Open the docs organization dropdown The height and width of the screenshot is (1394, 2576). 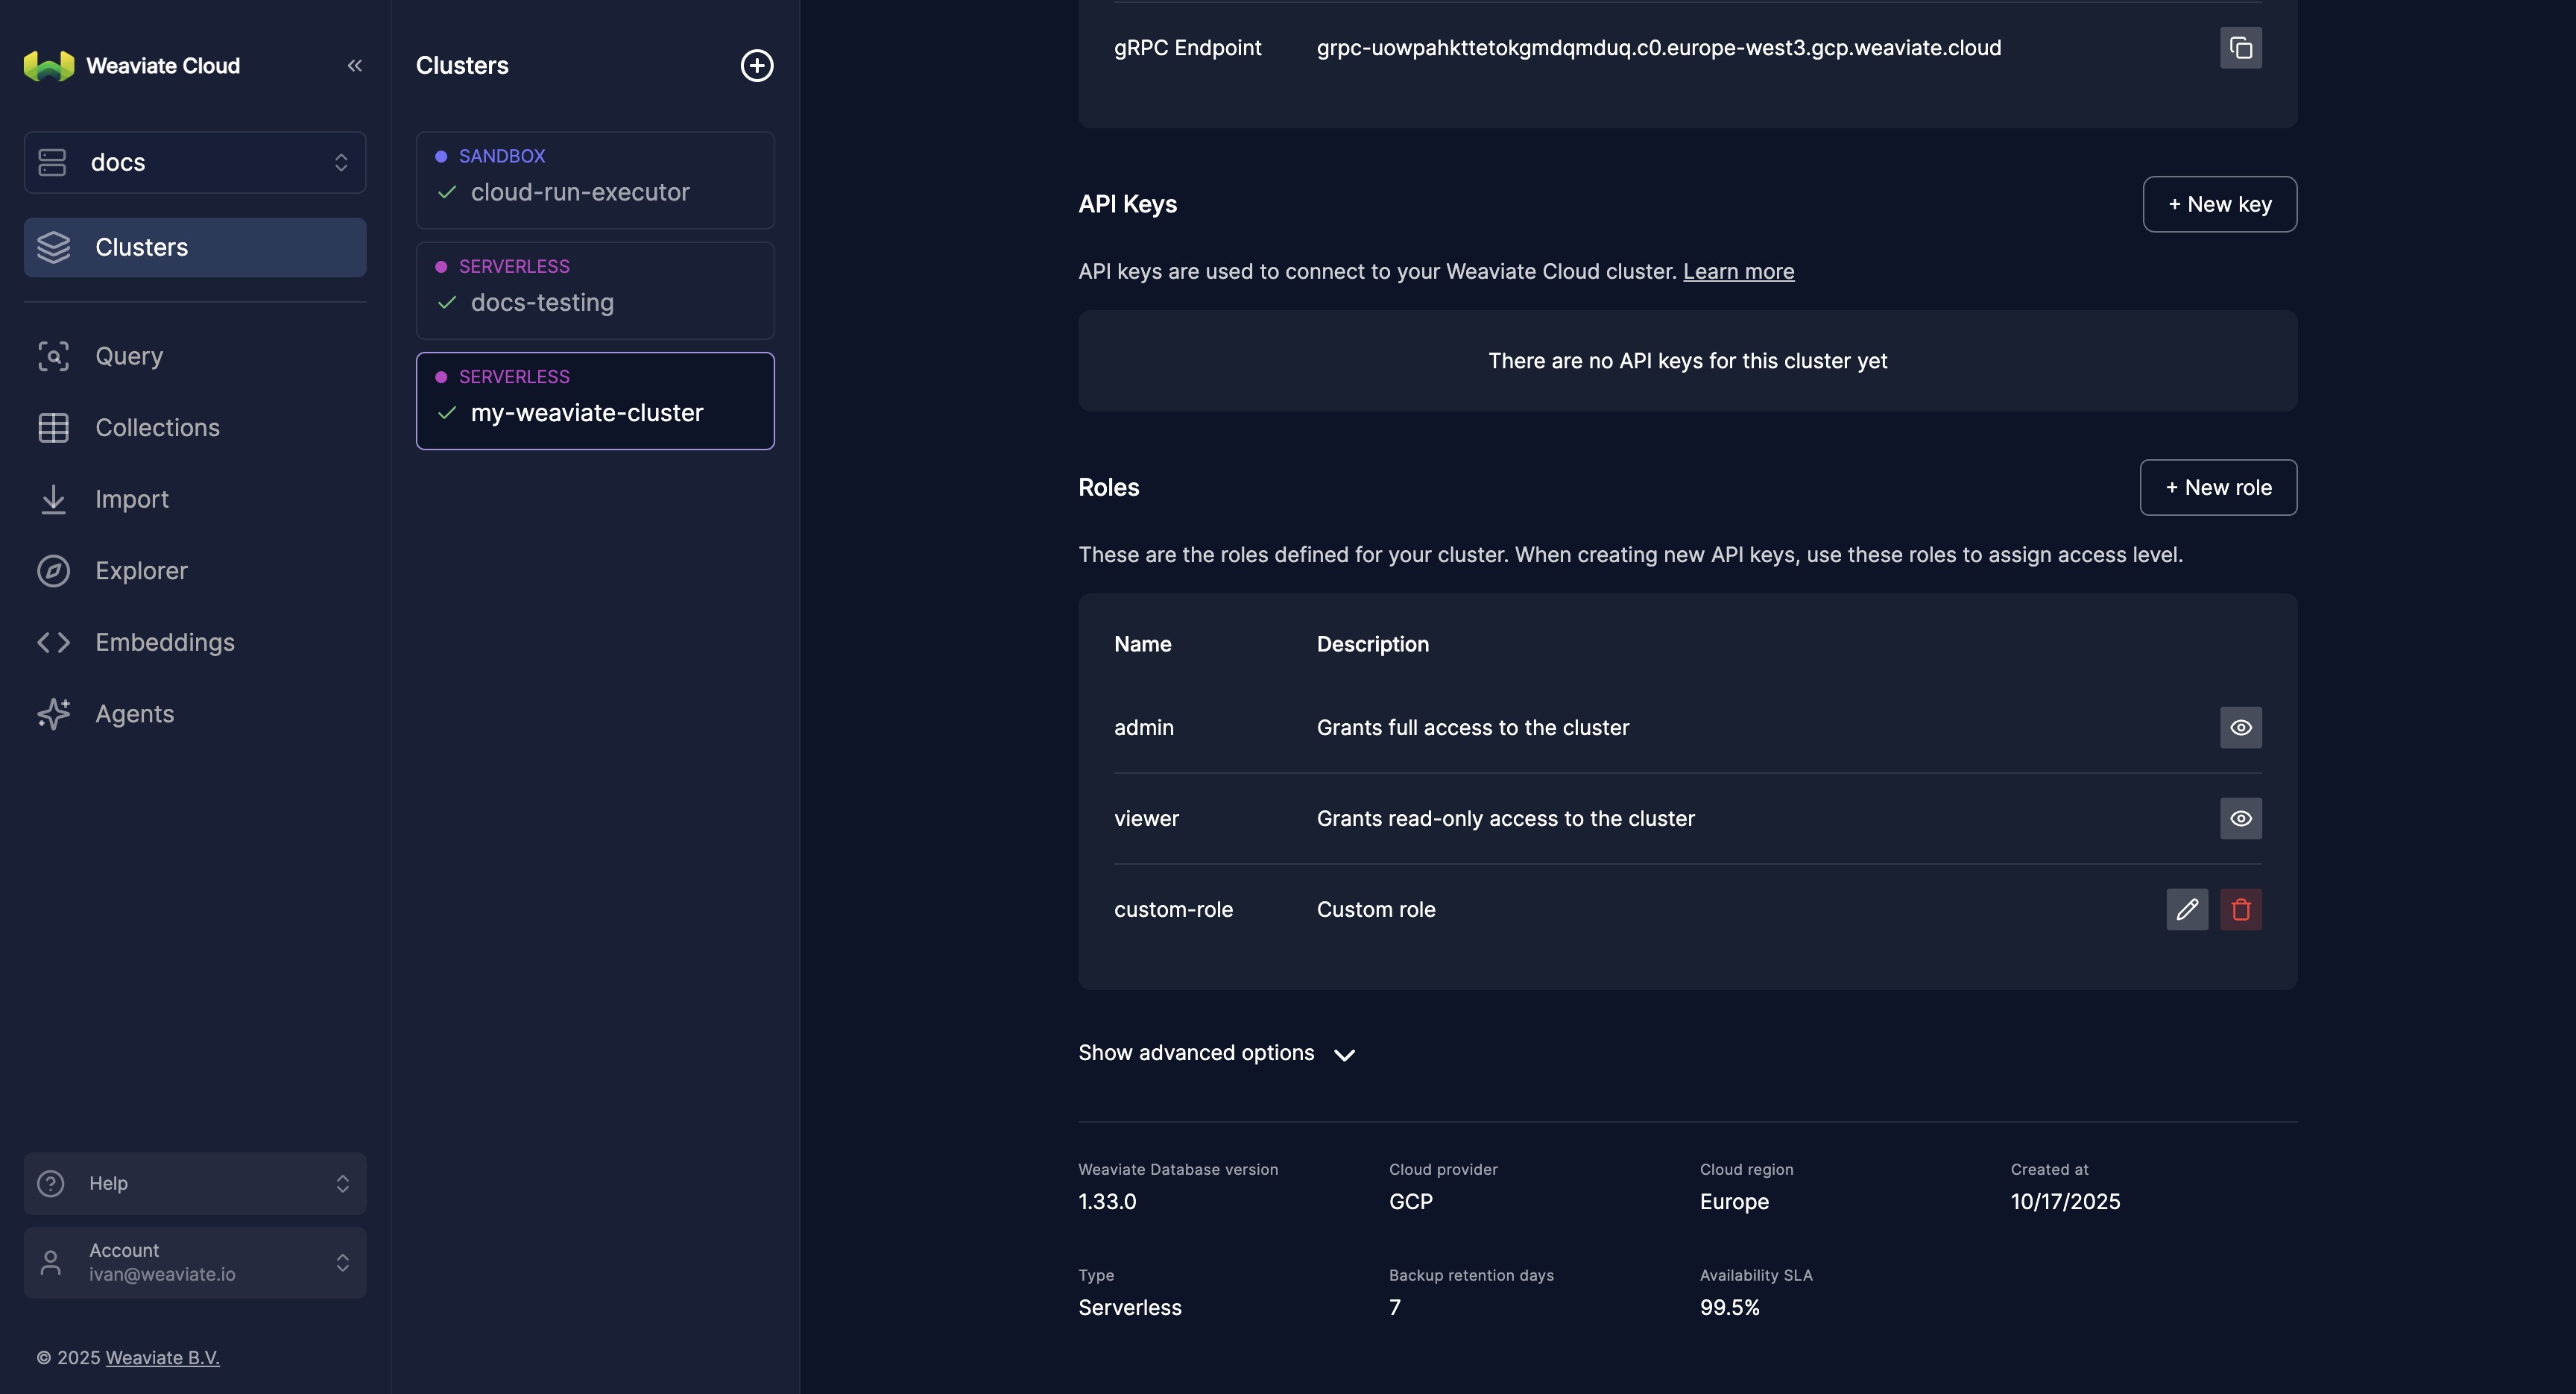click(x=195, y=162)
